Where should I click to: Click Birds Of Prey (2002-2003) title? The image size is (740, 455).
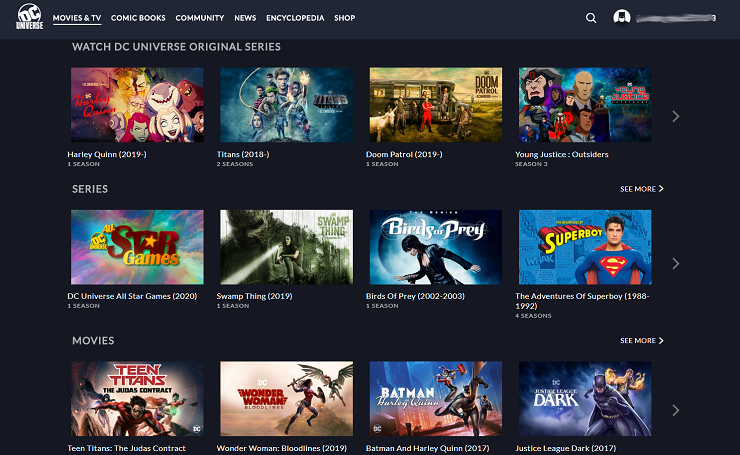(x=415, y=296)
